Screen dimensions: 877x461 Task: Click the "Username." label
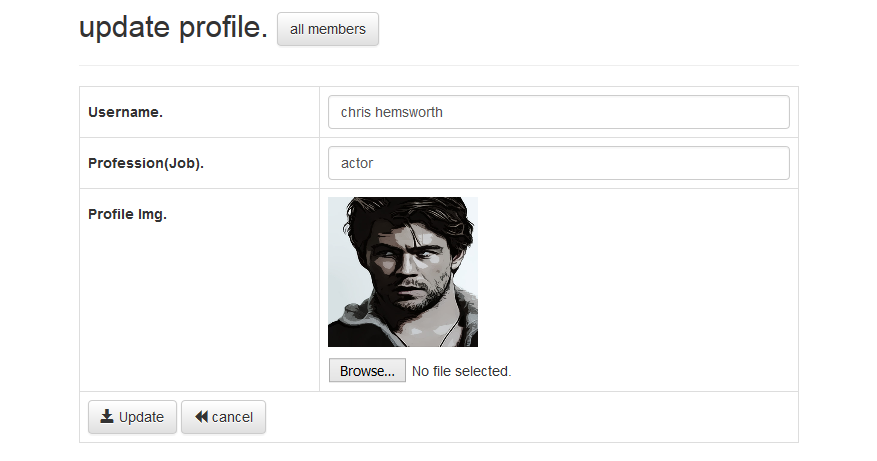(x=125, y=112)
